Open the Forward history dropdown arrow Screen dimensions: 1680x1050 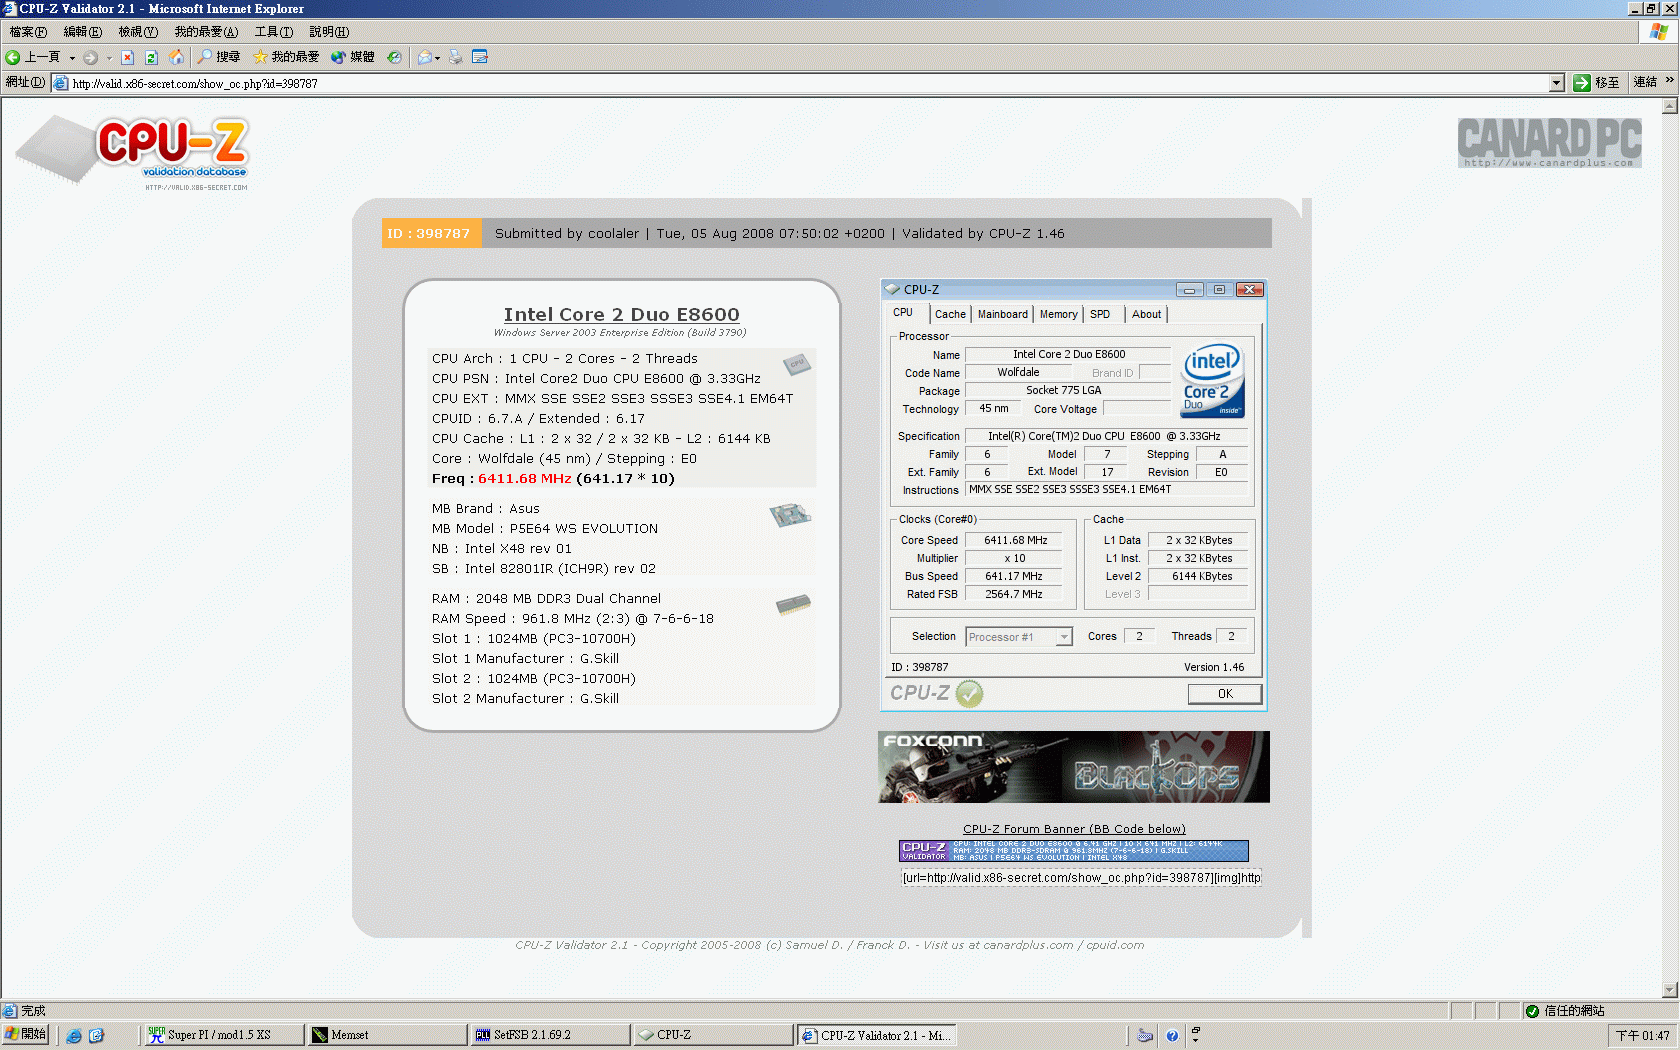click(109, 58)
